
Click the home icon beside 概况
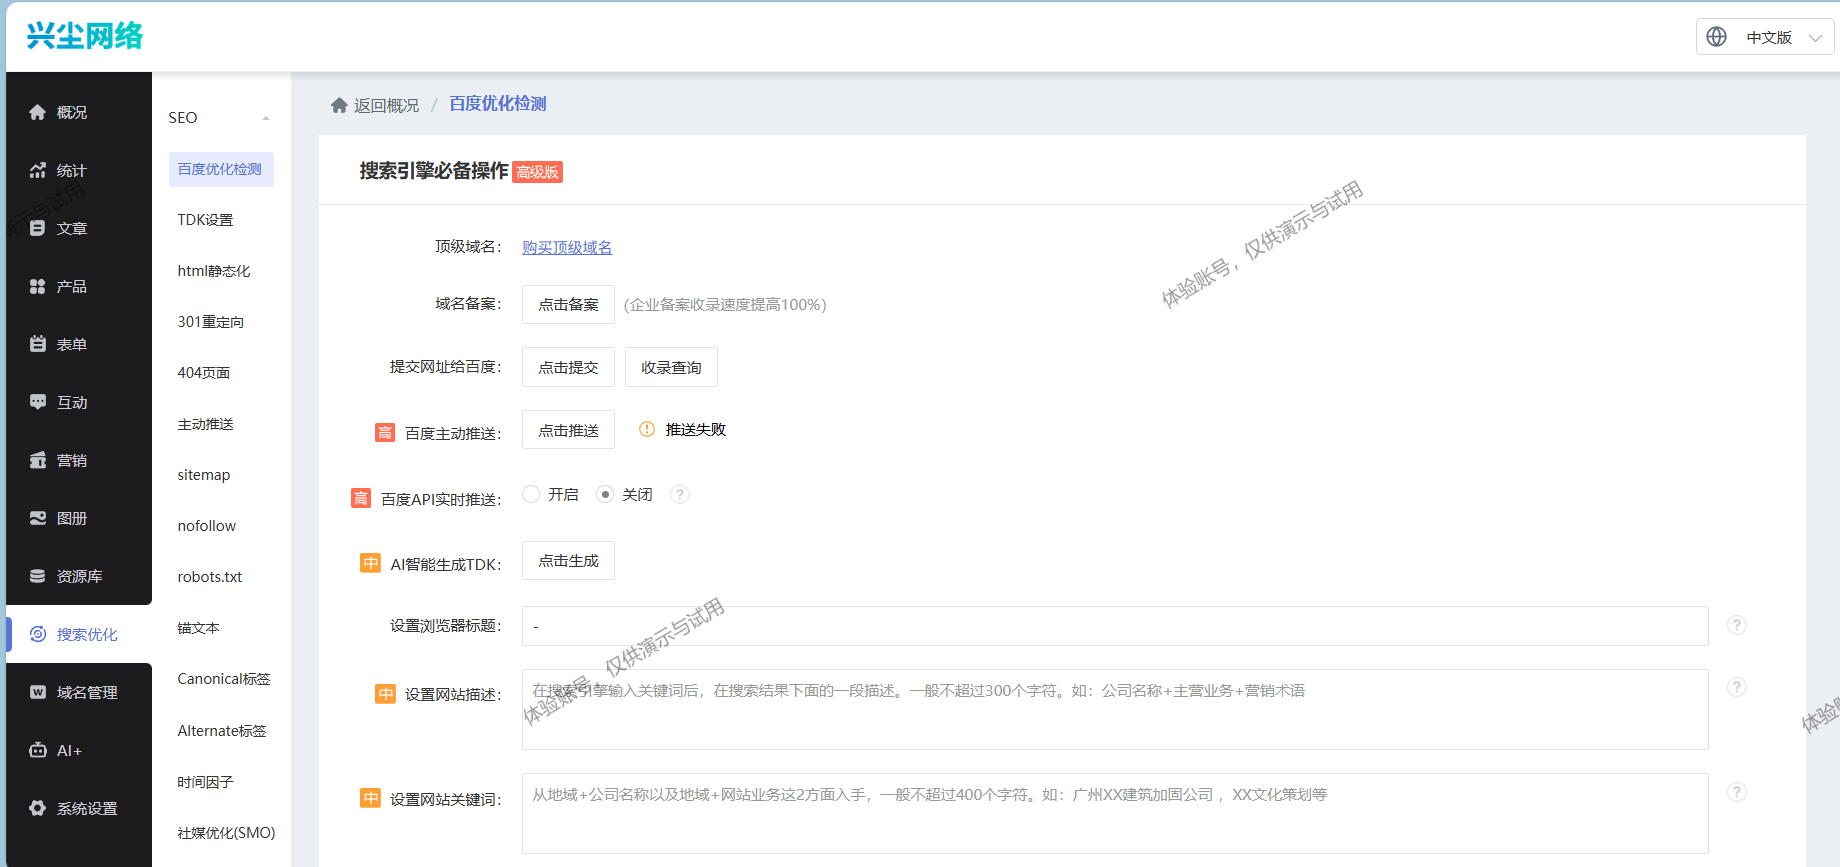coord(38,112)
